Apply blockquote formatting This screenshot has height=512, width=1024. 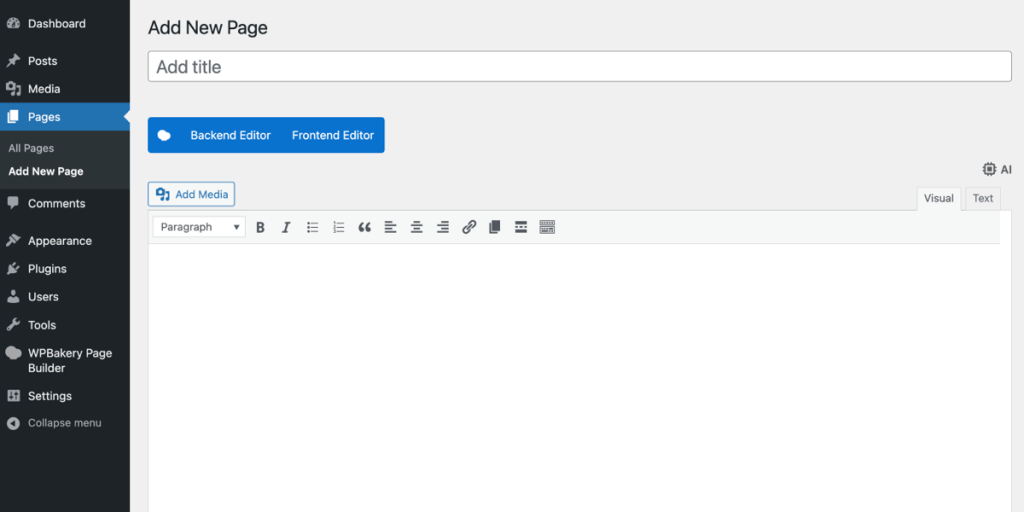pyautogui.click(x=364, y=227)
